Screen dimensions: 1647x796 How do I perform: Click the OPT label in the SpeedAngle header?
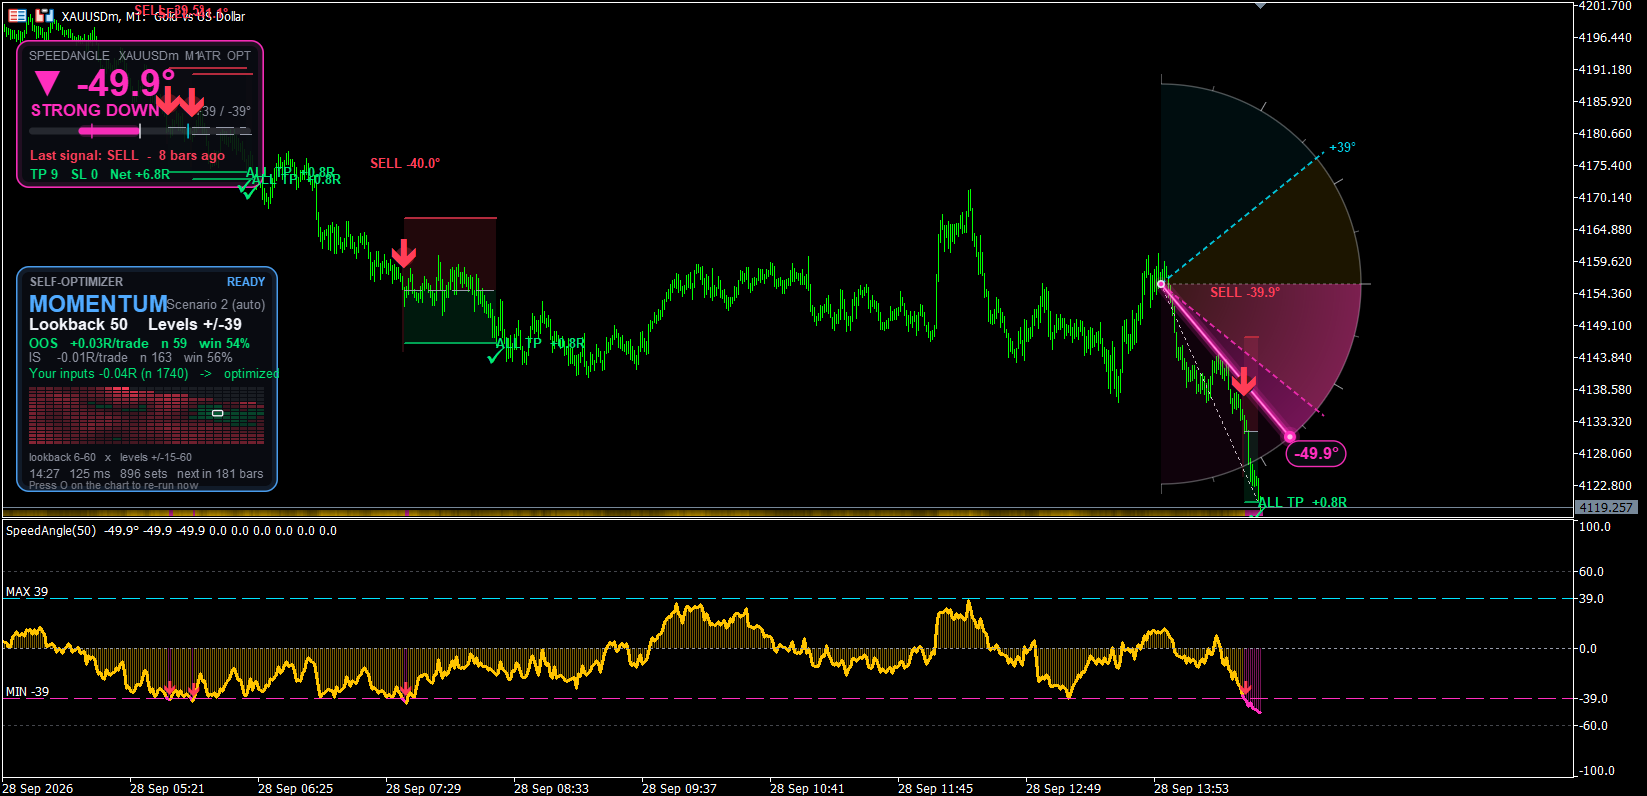tap(239, 56)
